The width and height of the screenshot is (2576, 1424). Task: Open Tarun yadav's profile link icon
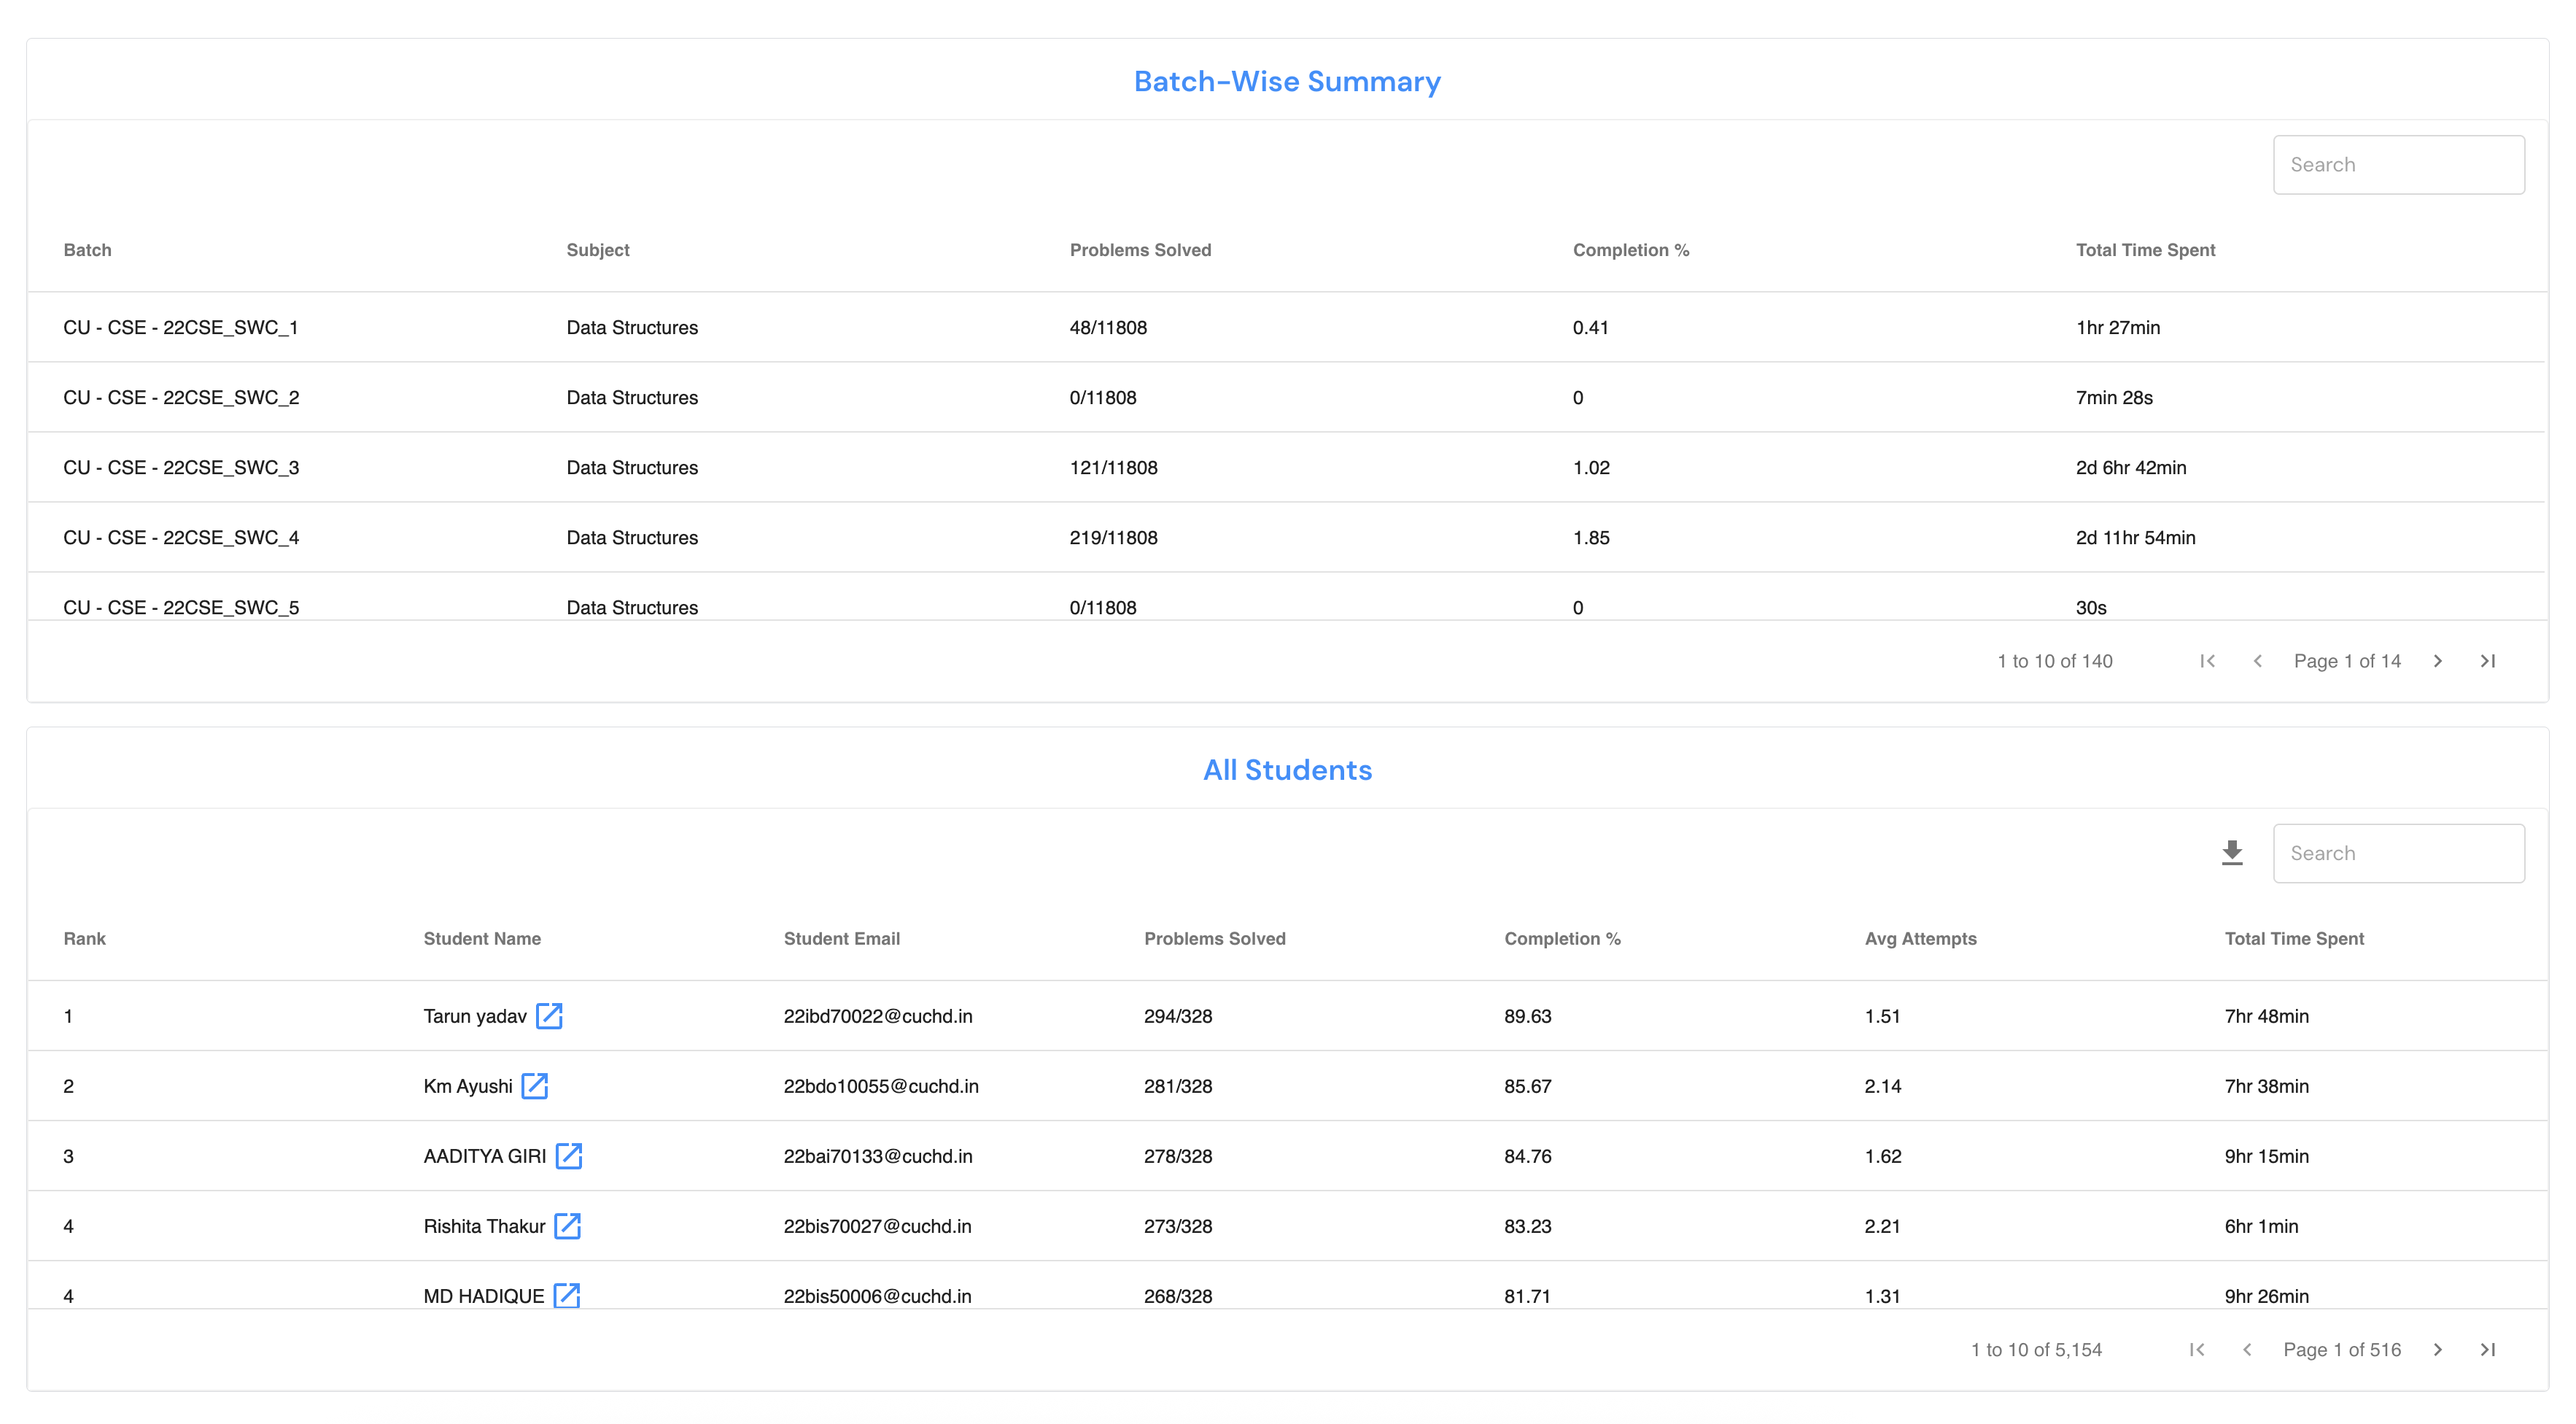tap(549, 1016)
